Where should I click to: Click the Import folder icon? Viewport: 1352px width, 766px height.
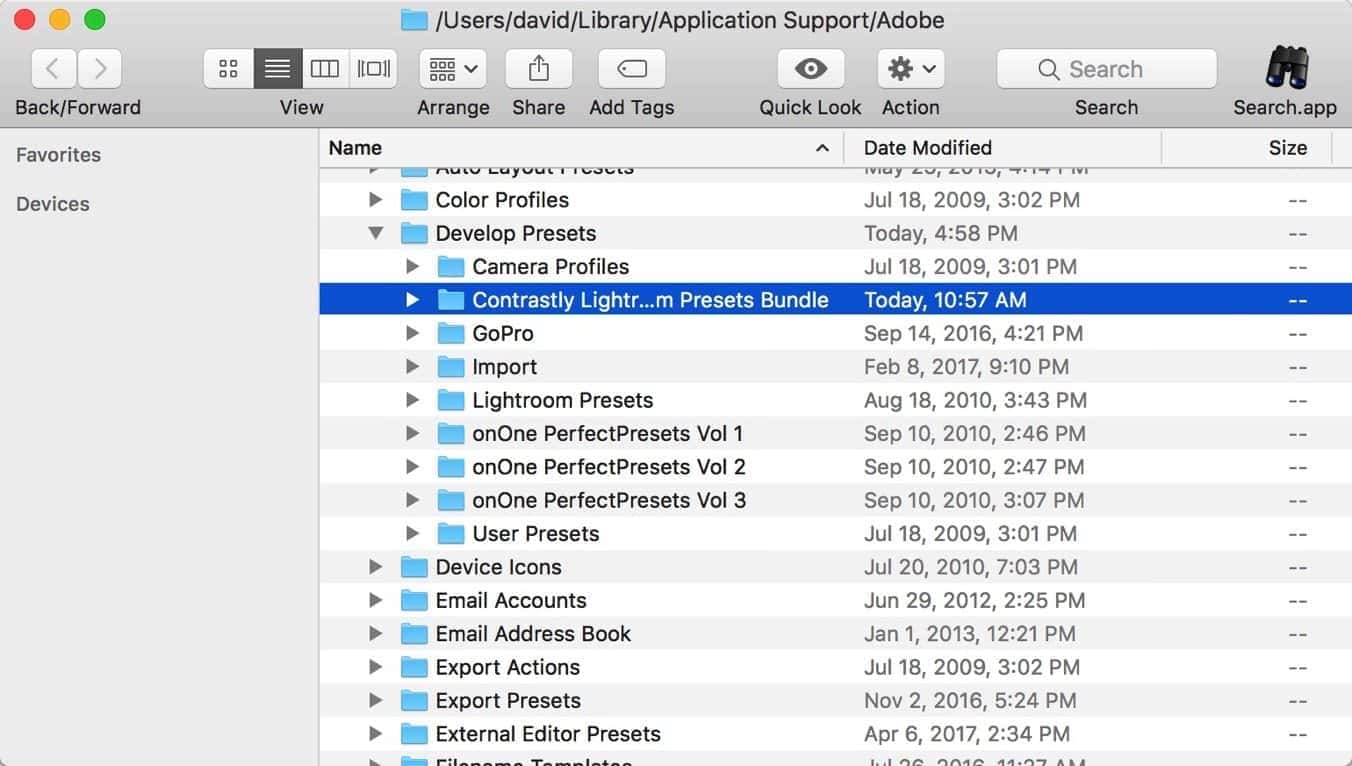pos(451,367)
